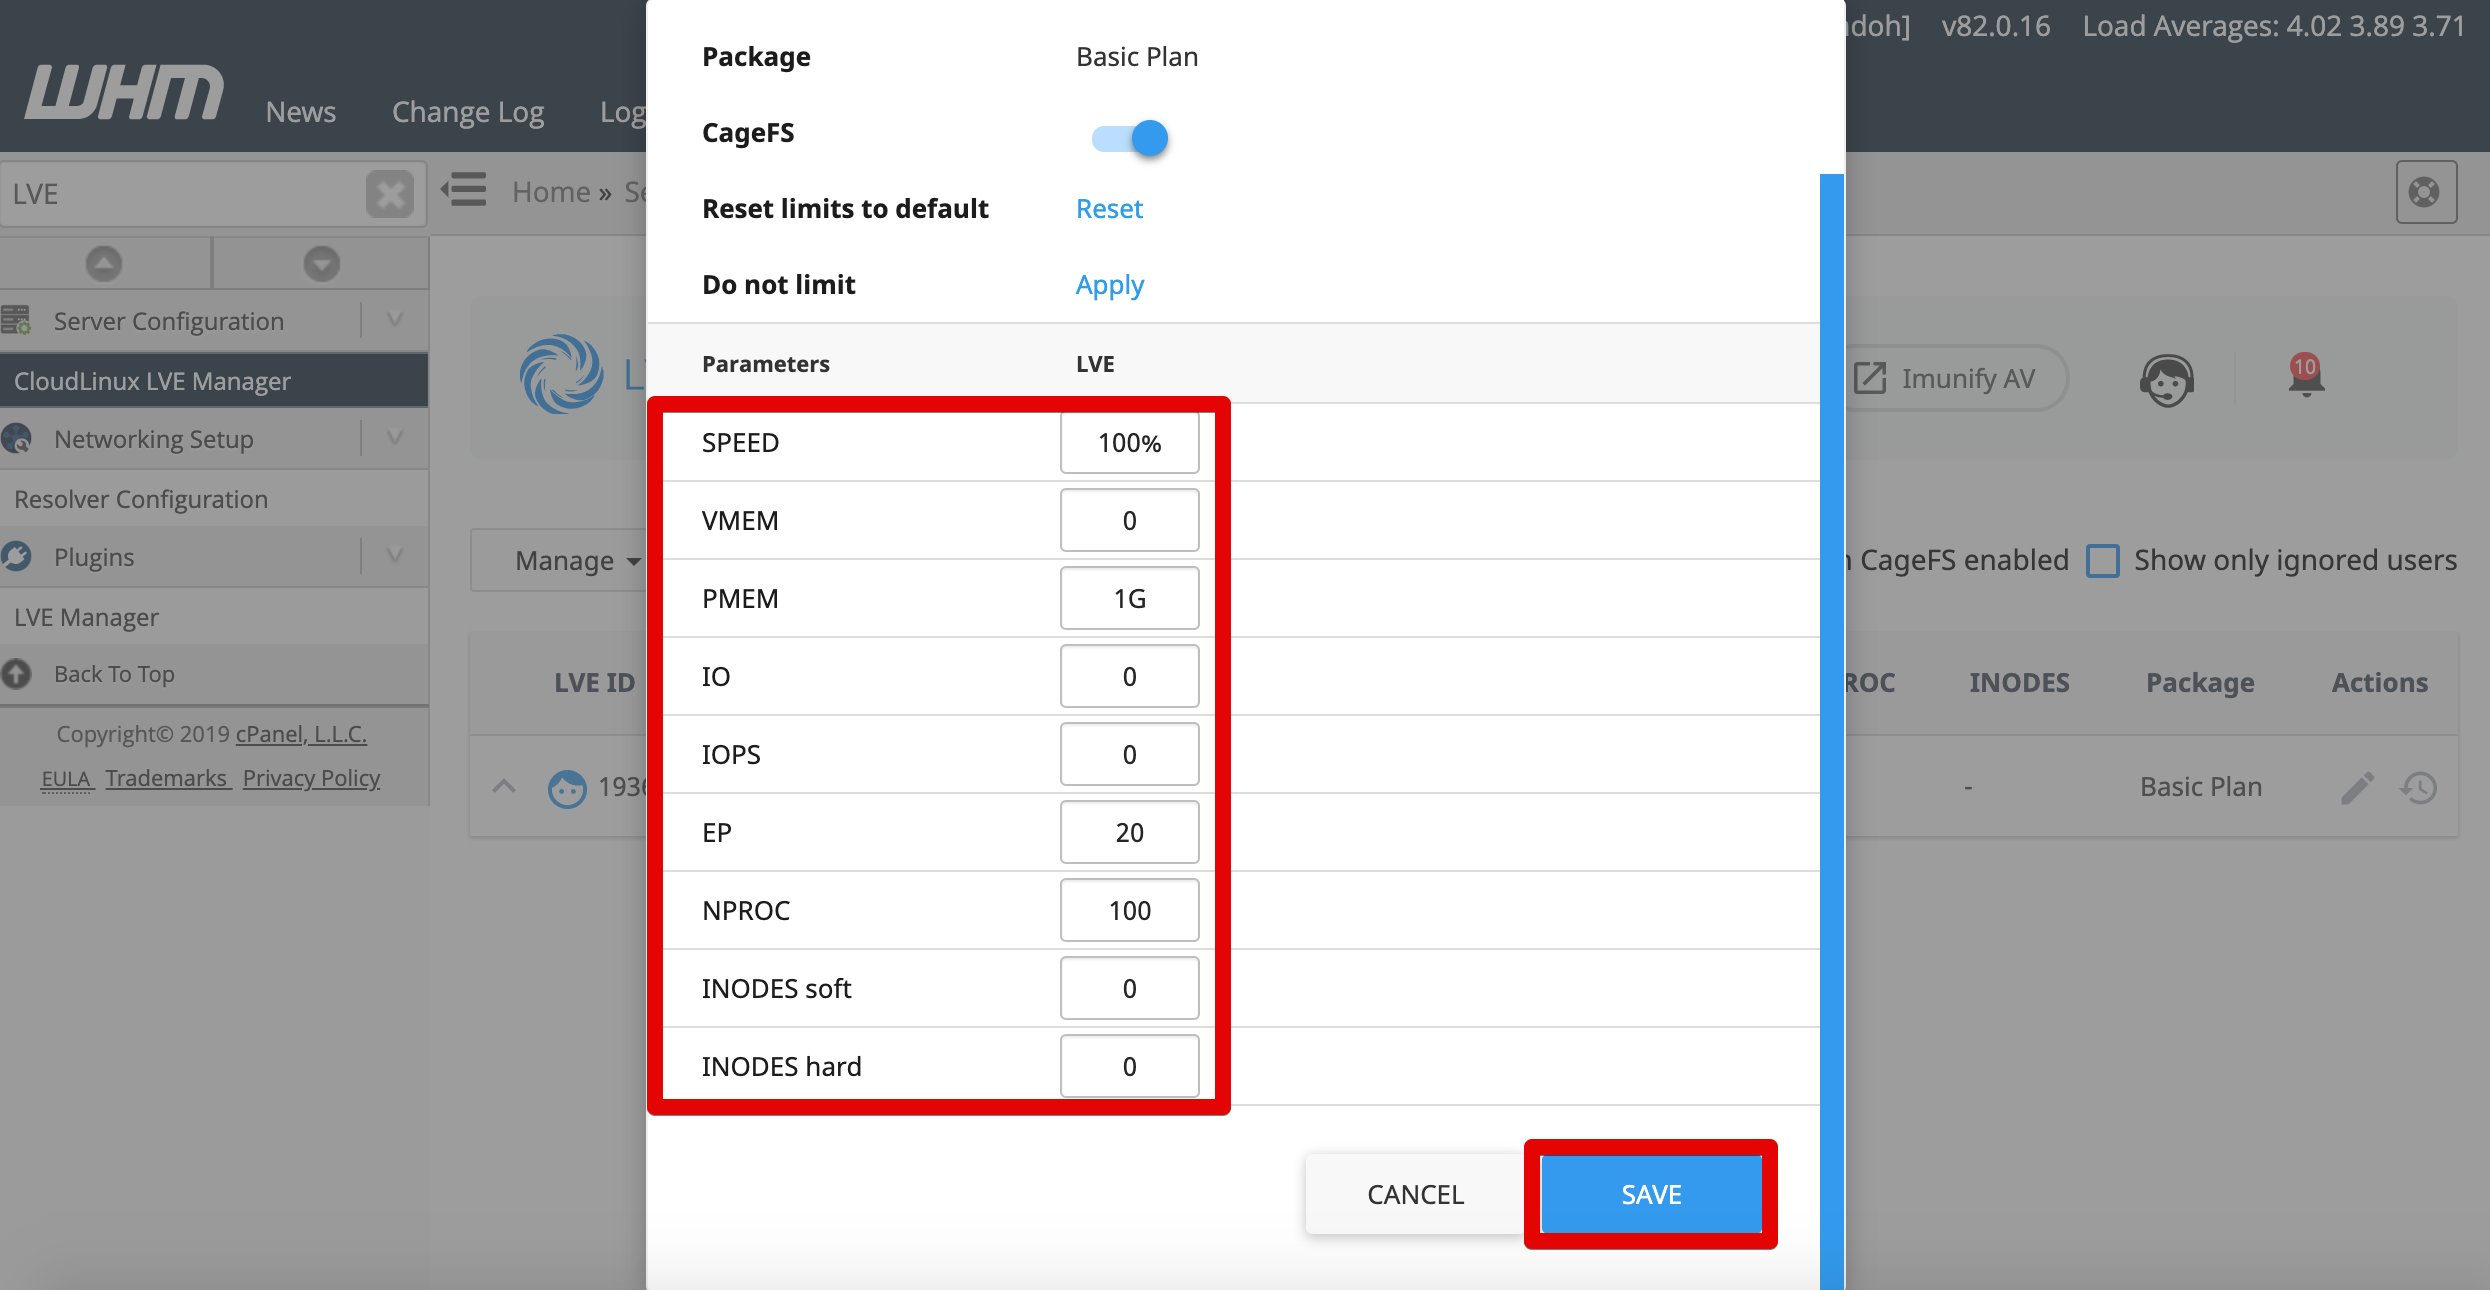
Task: Click the Back To Top arrow icon
Action: (x=16, y=674)
